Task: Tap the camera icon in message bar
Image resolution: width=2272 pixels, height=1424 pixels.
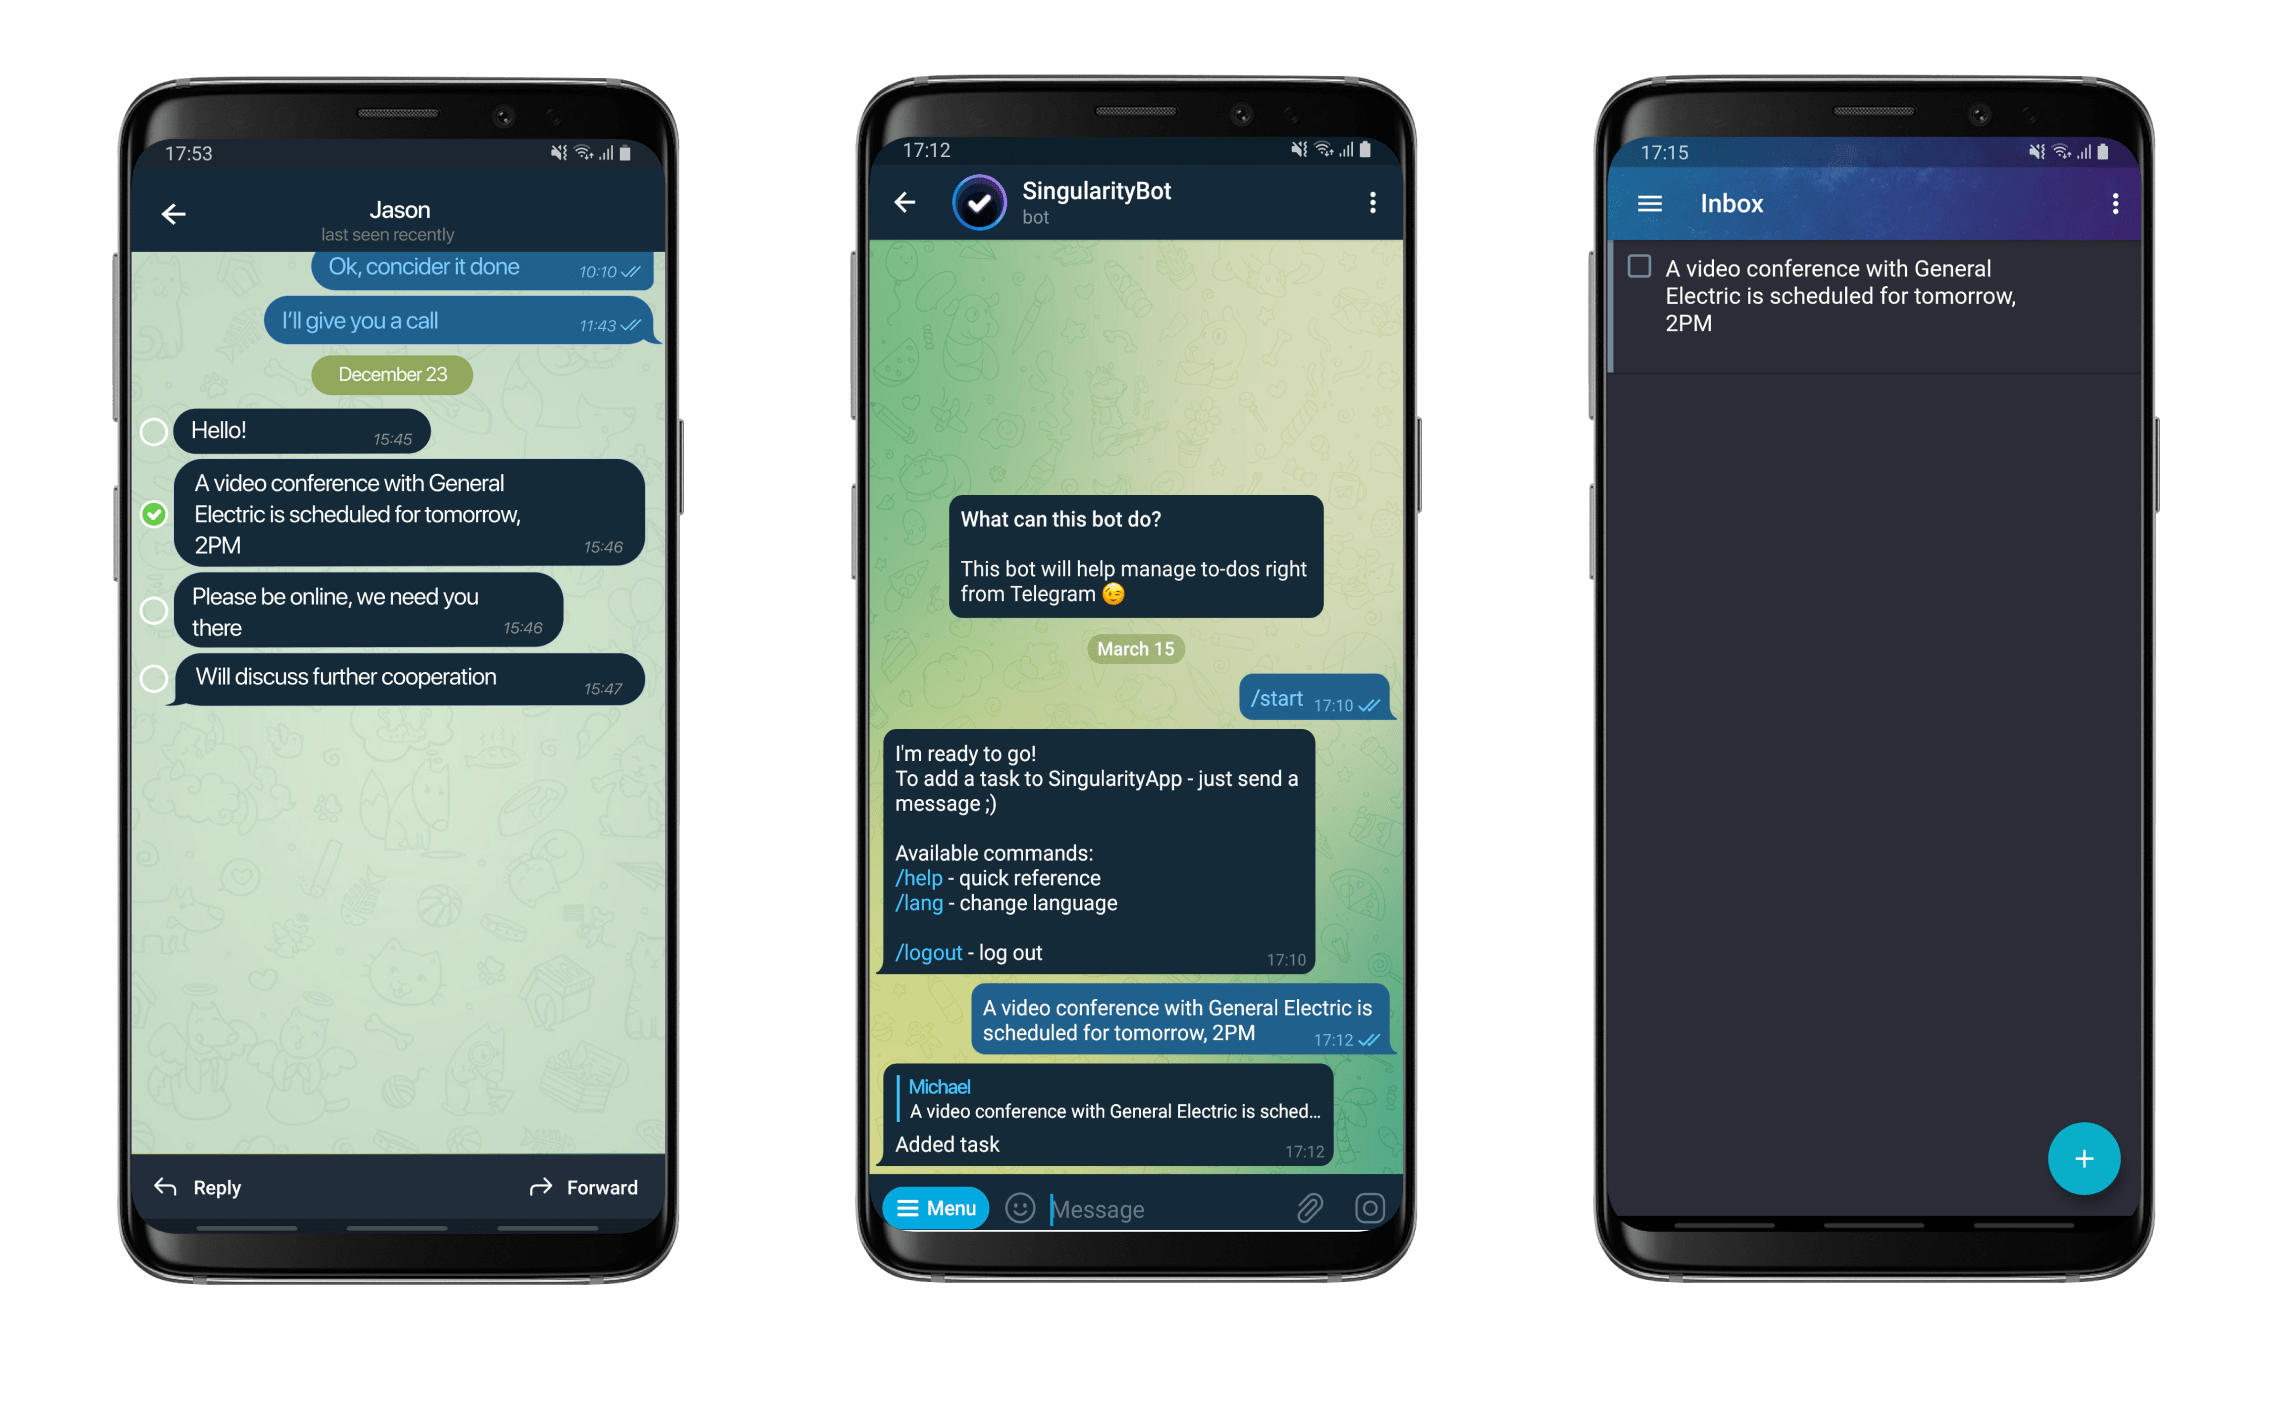Action: pos(1366,1209)
